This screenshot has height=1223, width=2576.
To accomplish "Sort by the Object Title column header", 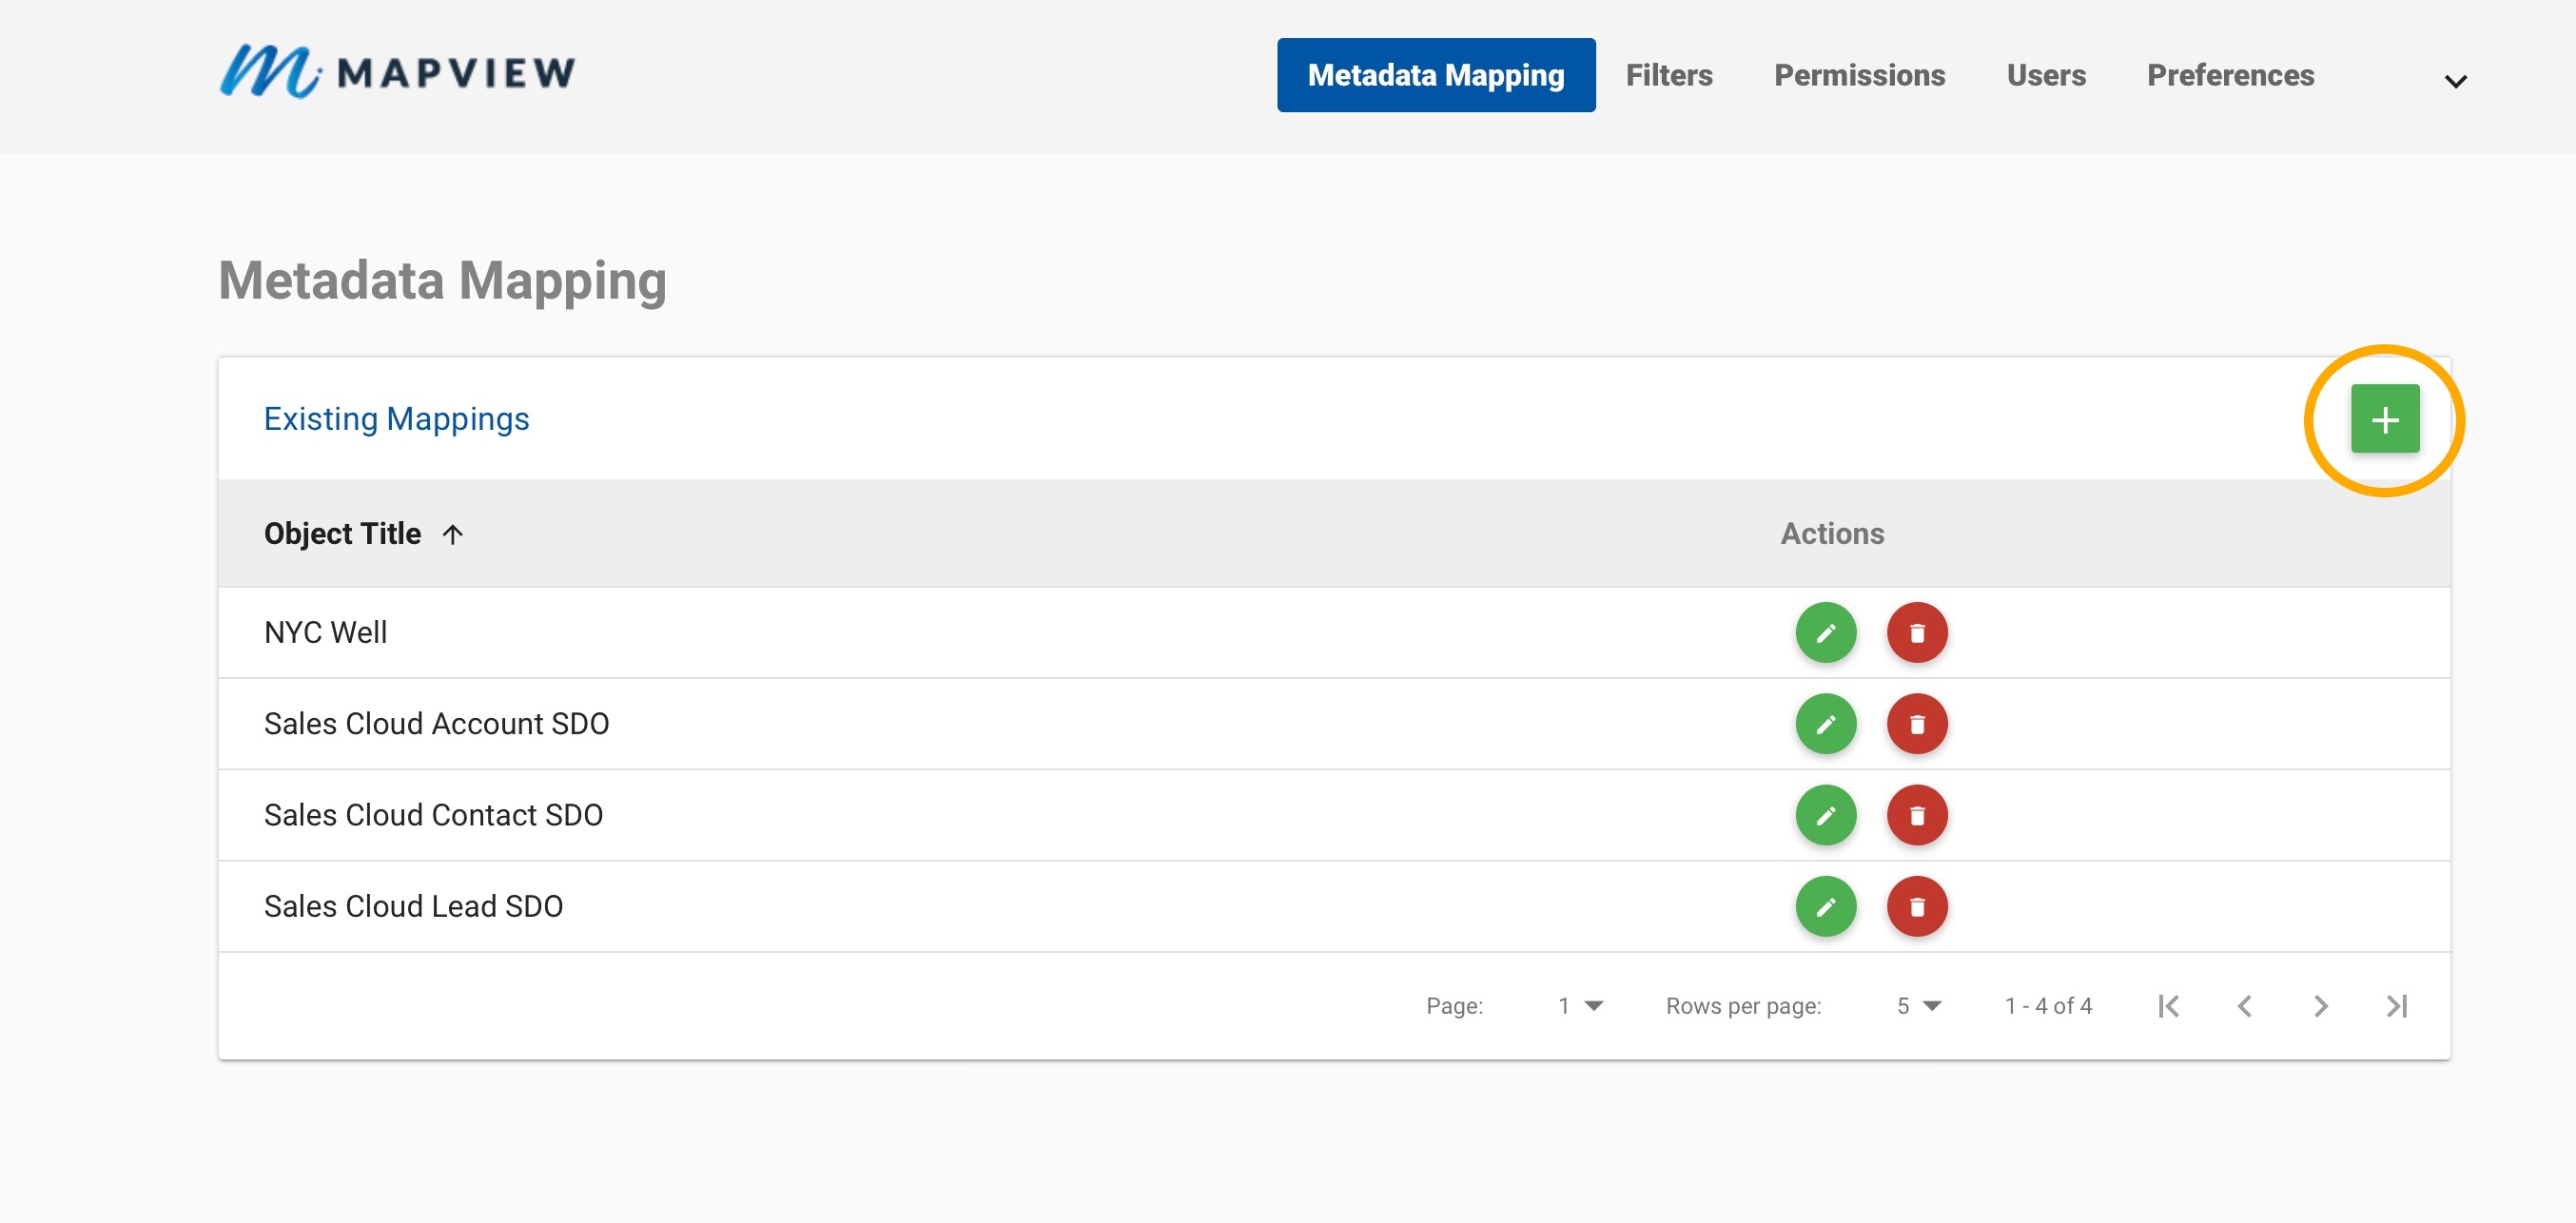I will (x=342, y=534).
